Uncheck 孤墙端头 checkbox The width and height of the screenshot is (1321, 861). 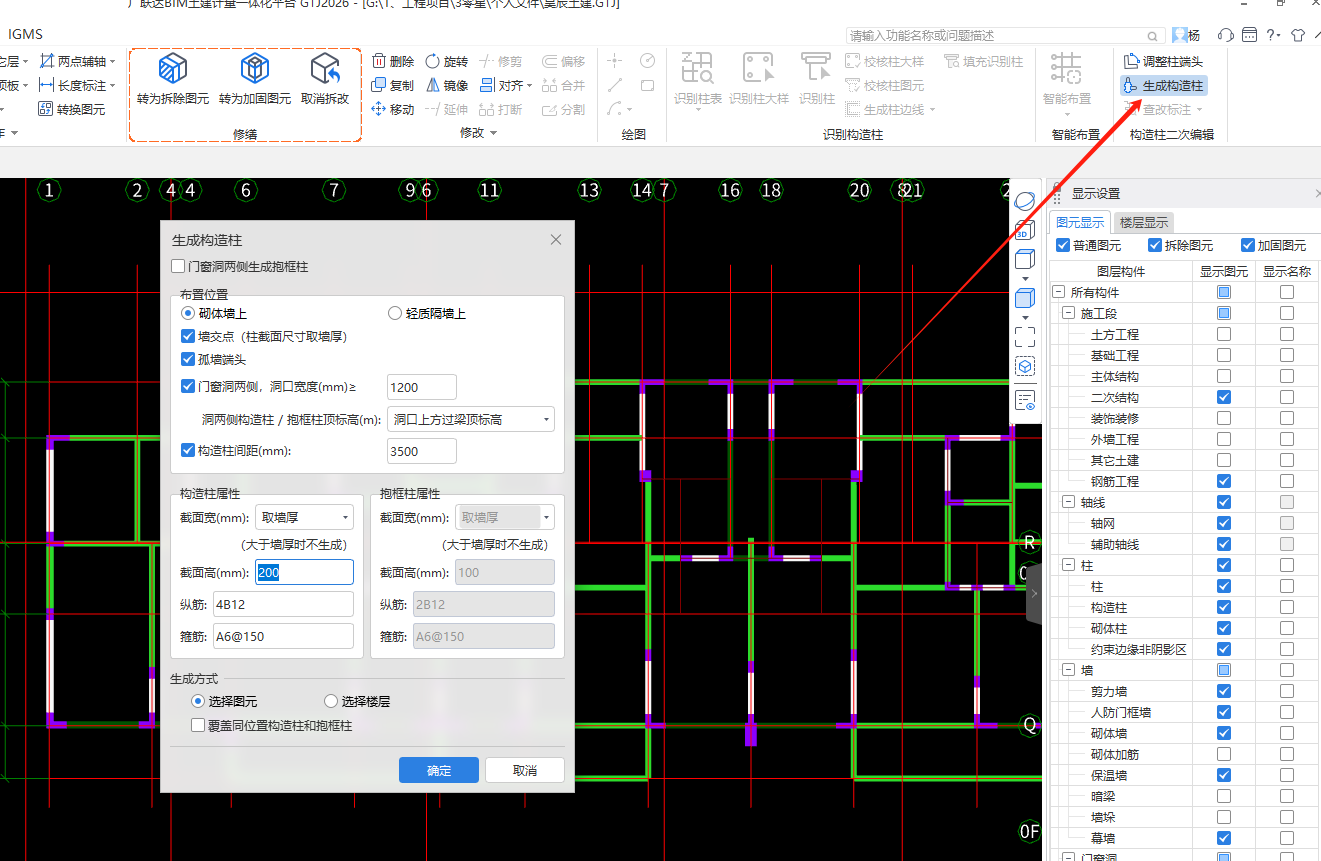[x=188, y=359]
